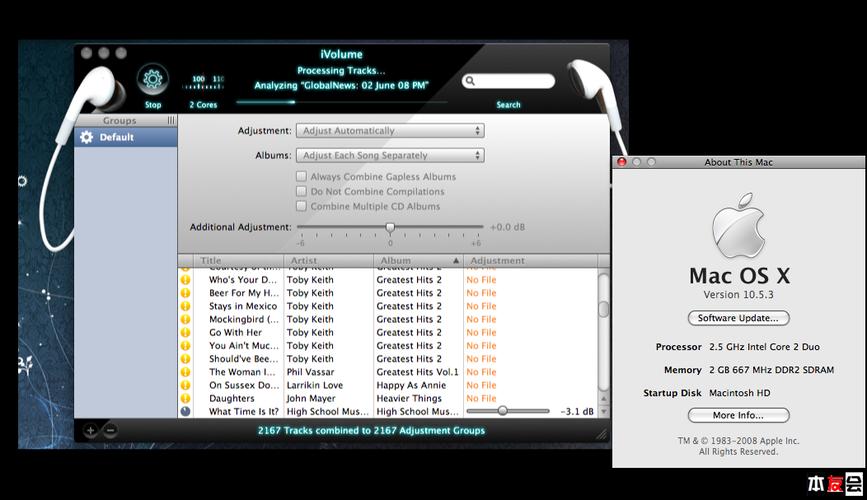This screenshot has width=867, height=500.
Task: Select the Default group gear icon
Action: [x=86, y=137]
